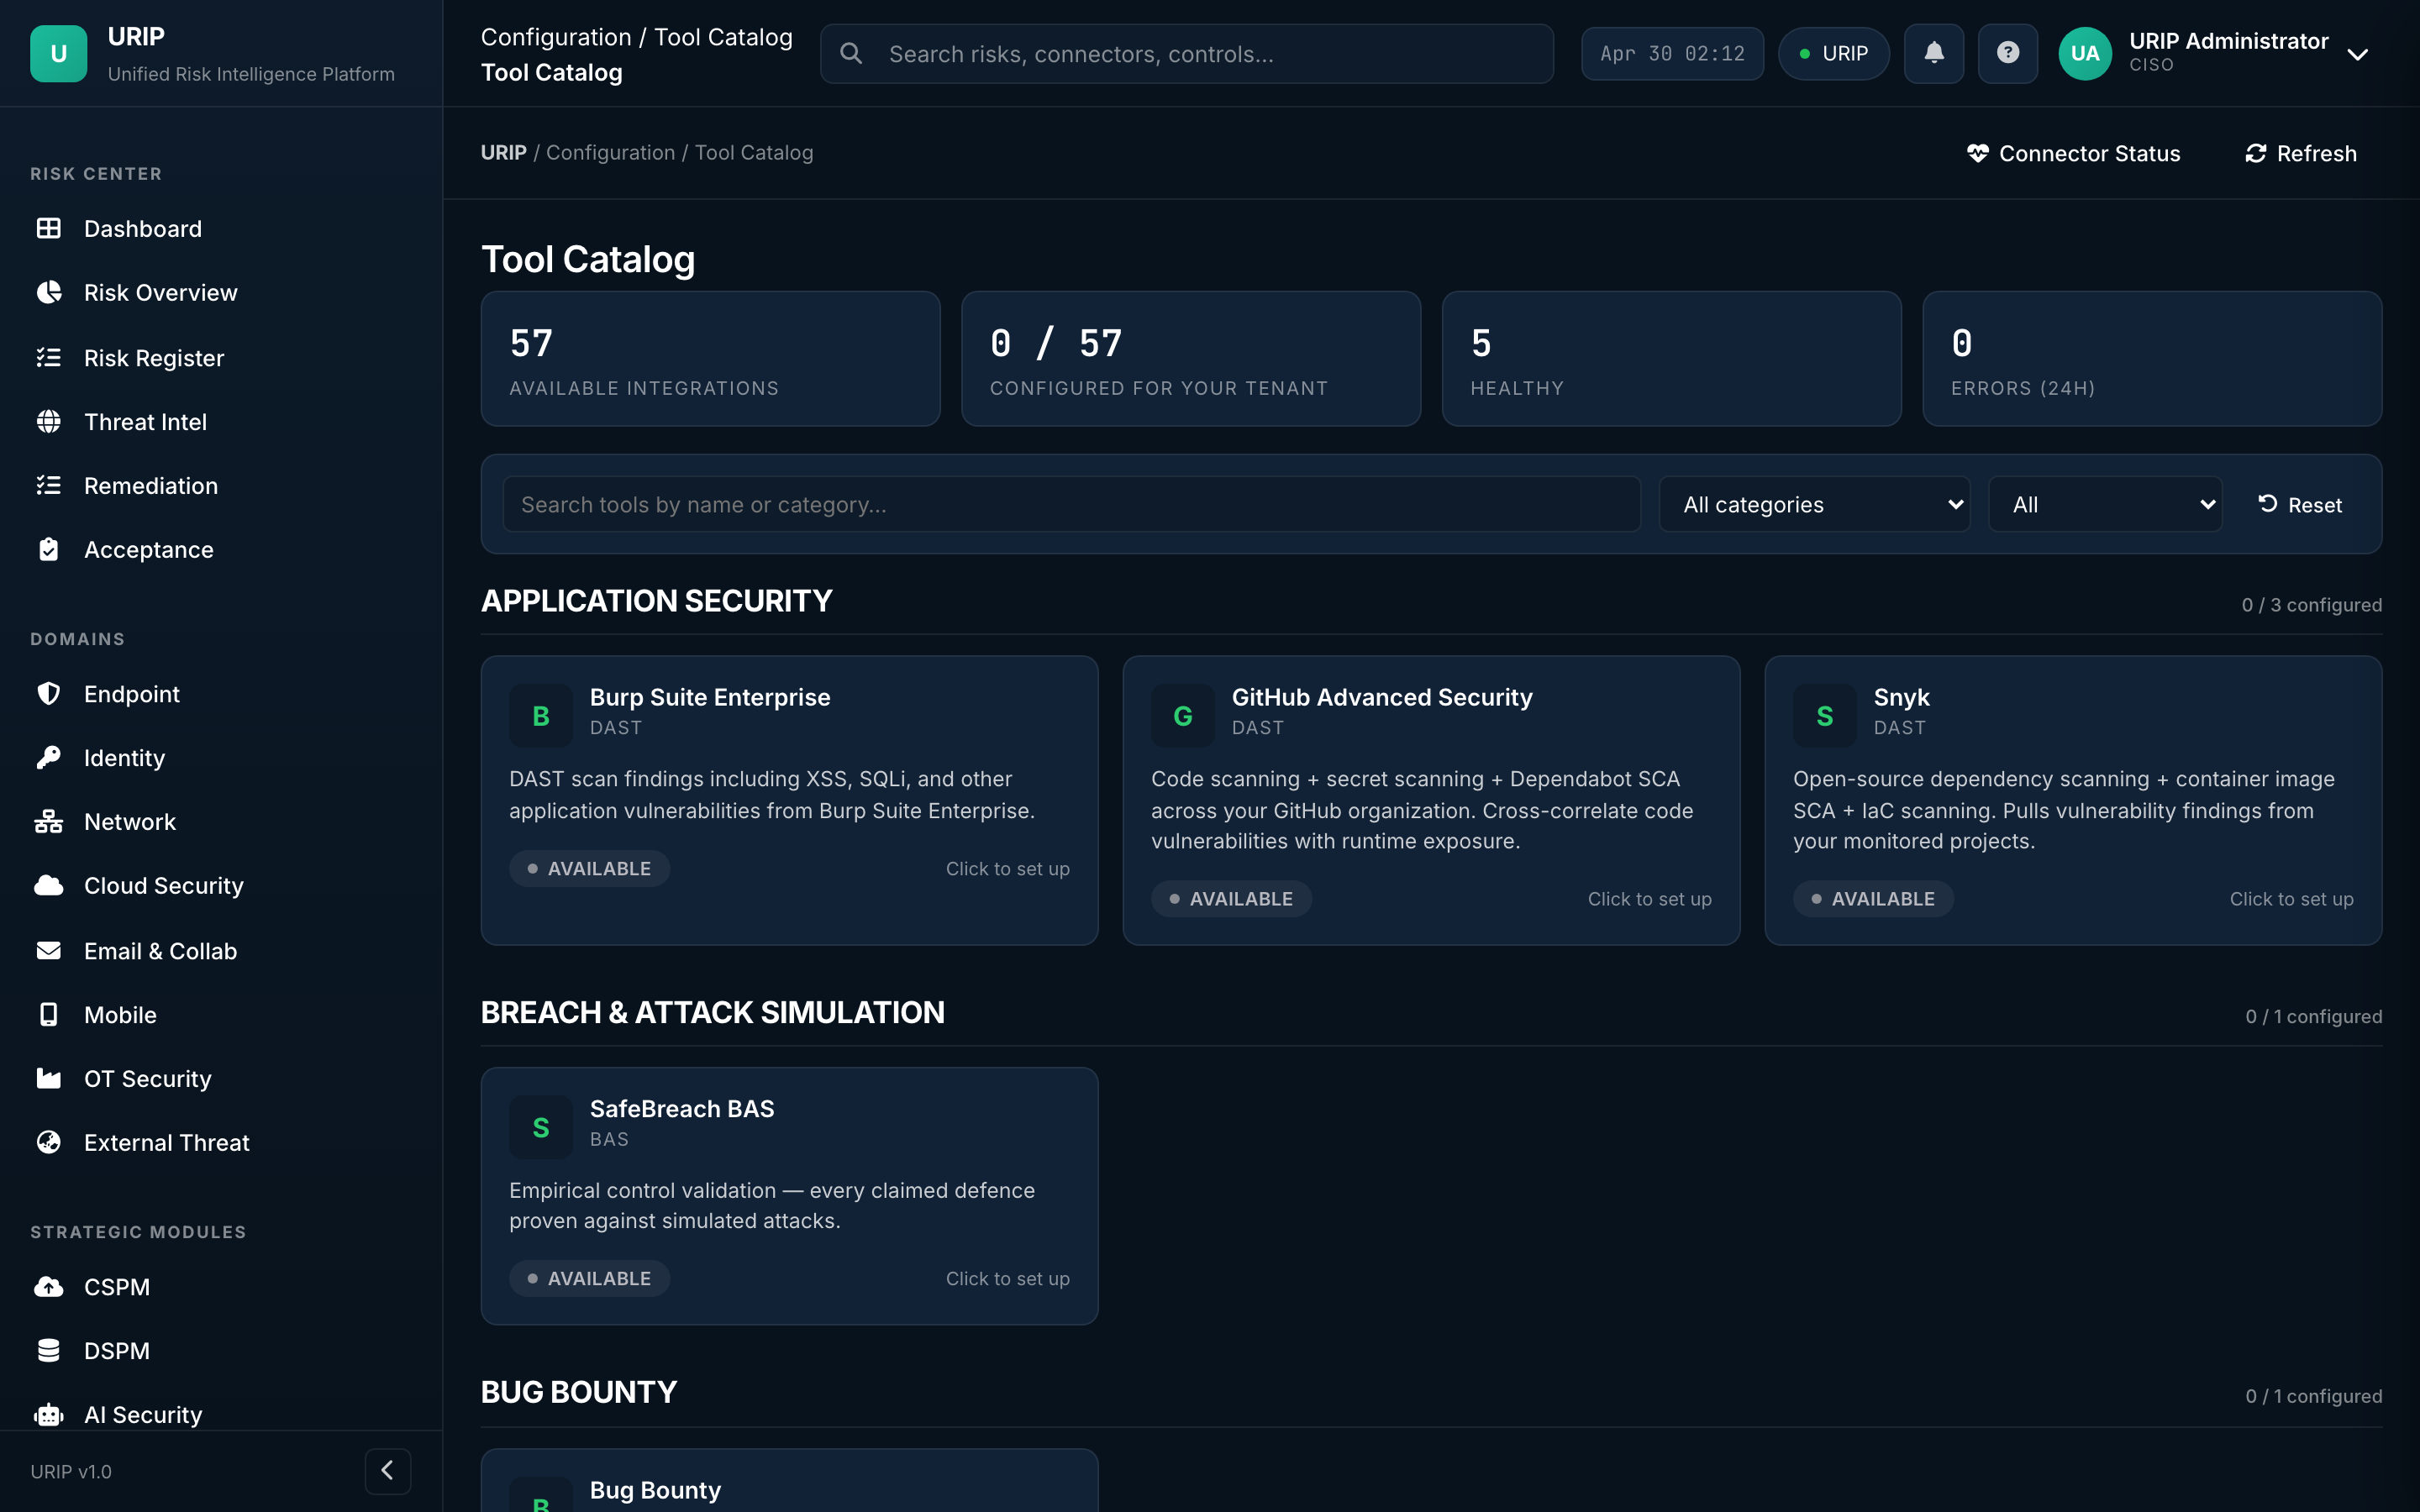
Task: Open the Remediation section
Action: (221, 485)
